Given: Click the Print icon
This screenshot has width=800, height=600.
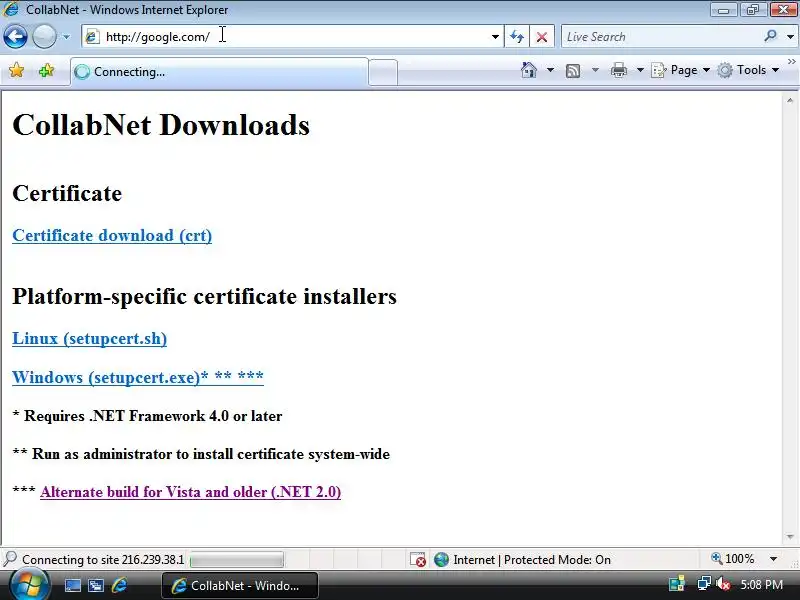Looking at the screenshot, I should pyautogui.click(x=618, y=70).
